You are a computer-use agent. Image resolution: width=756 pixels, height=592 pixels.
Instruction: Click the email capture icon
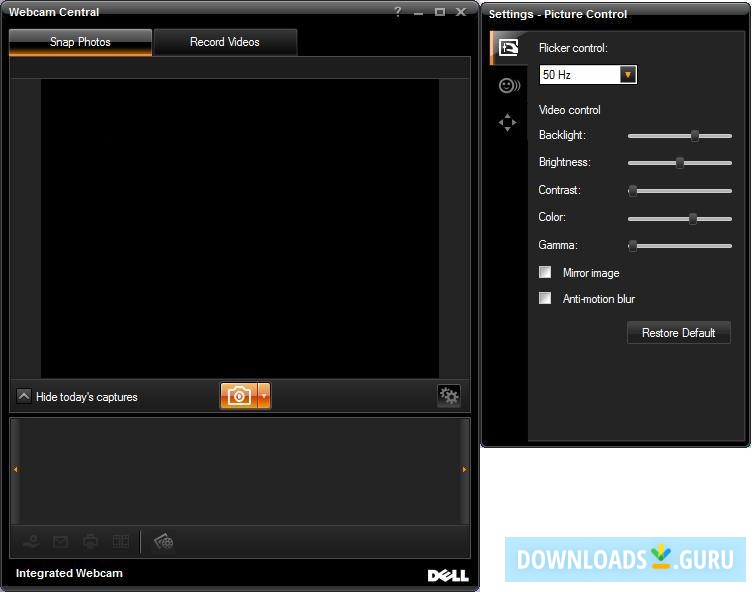tap(61, 542)
